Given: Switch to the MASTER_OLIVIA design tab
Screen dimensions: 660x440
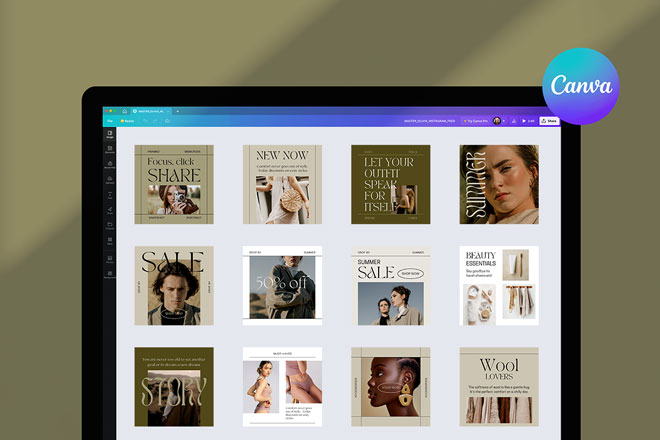Looking at the screenshot, I should 150,111.
